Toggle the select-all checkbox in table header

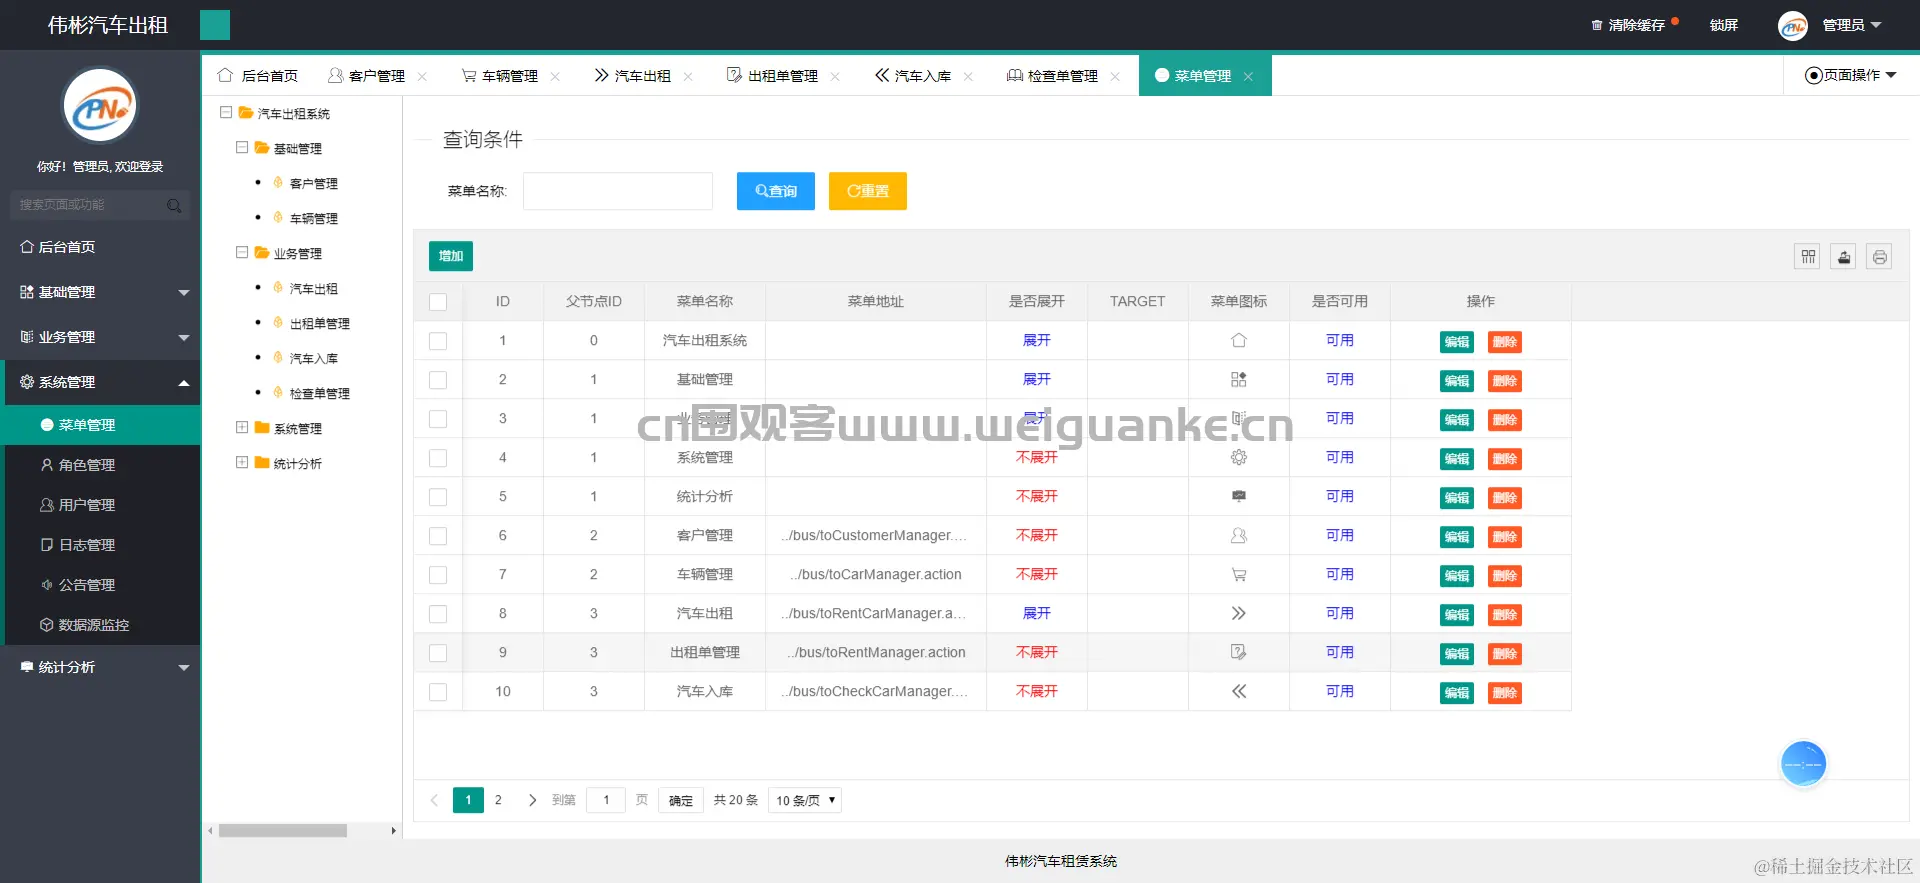click(x=438, y=302)
